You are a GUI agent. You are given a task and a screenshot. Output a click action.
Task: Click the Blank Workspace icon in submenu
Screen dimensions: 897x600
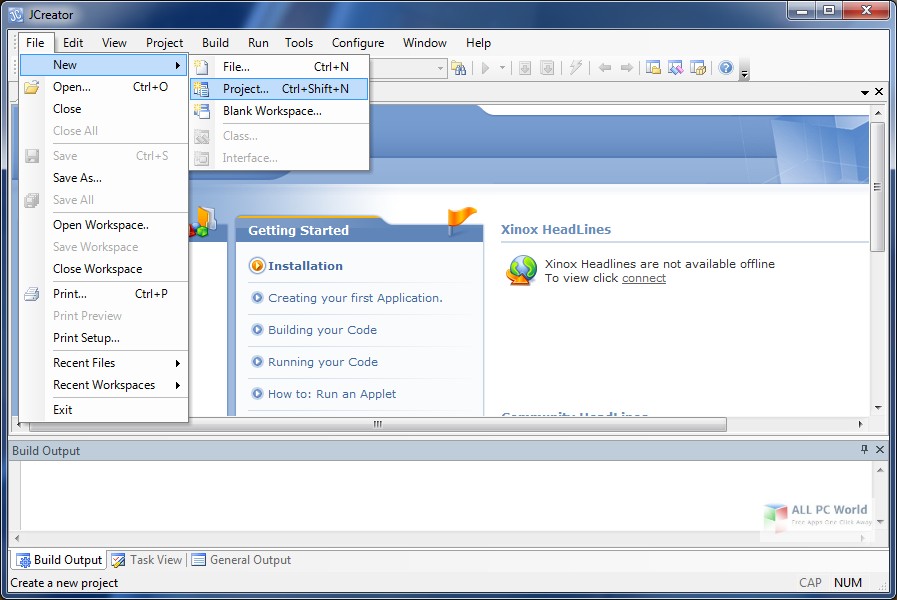(x=201, y=111)
